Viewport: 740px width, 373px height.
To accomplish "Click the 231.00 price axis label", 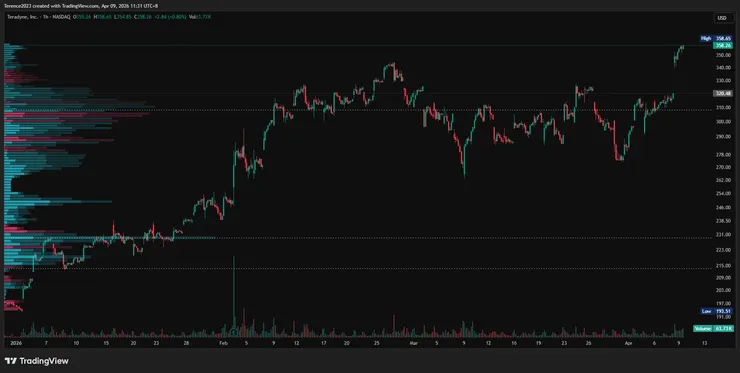I will 723,234.
